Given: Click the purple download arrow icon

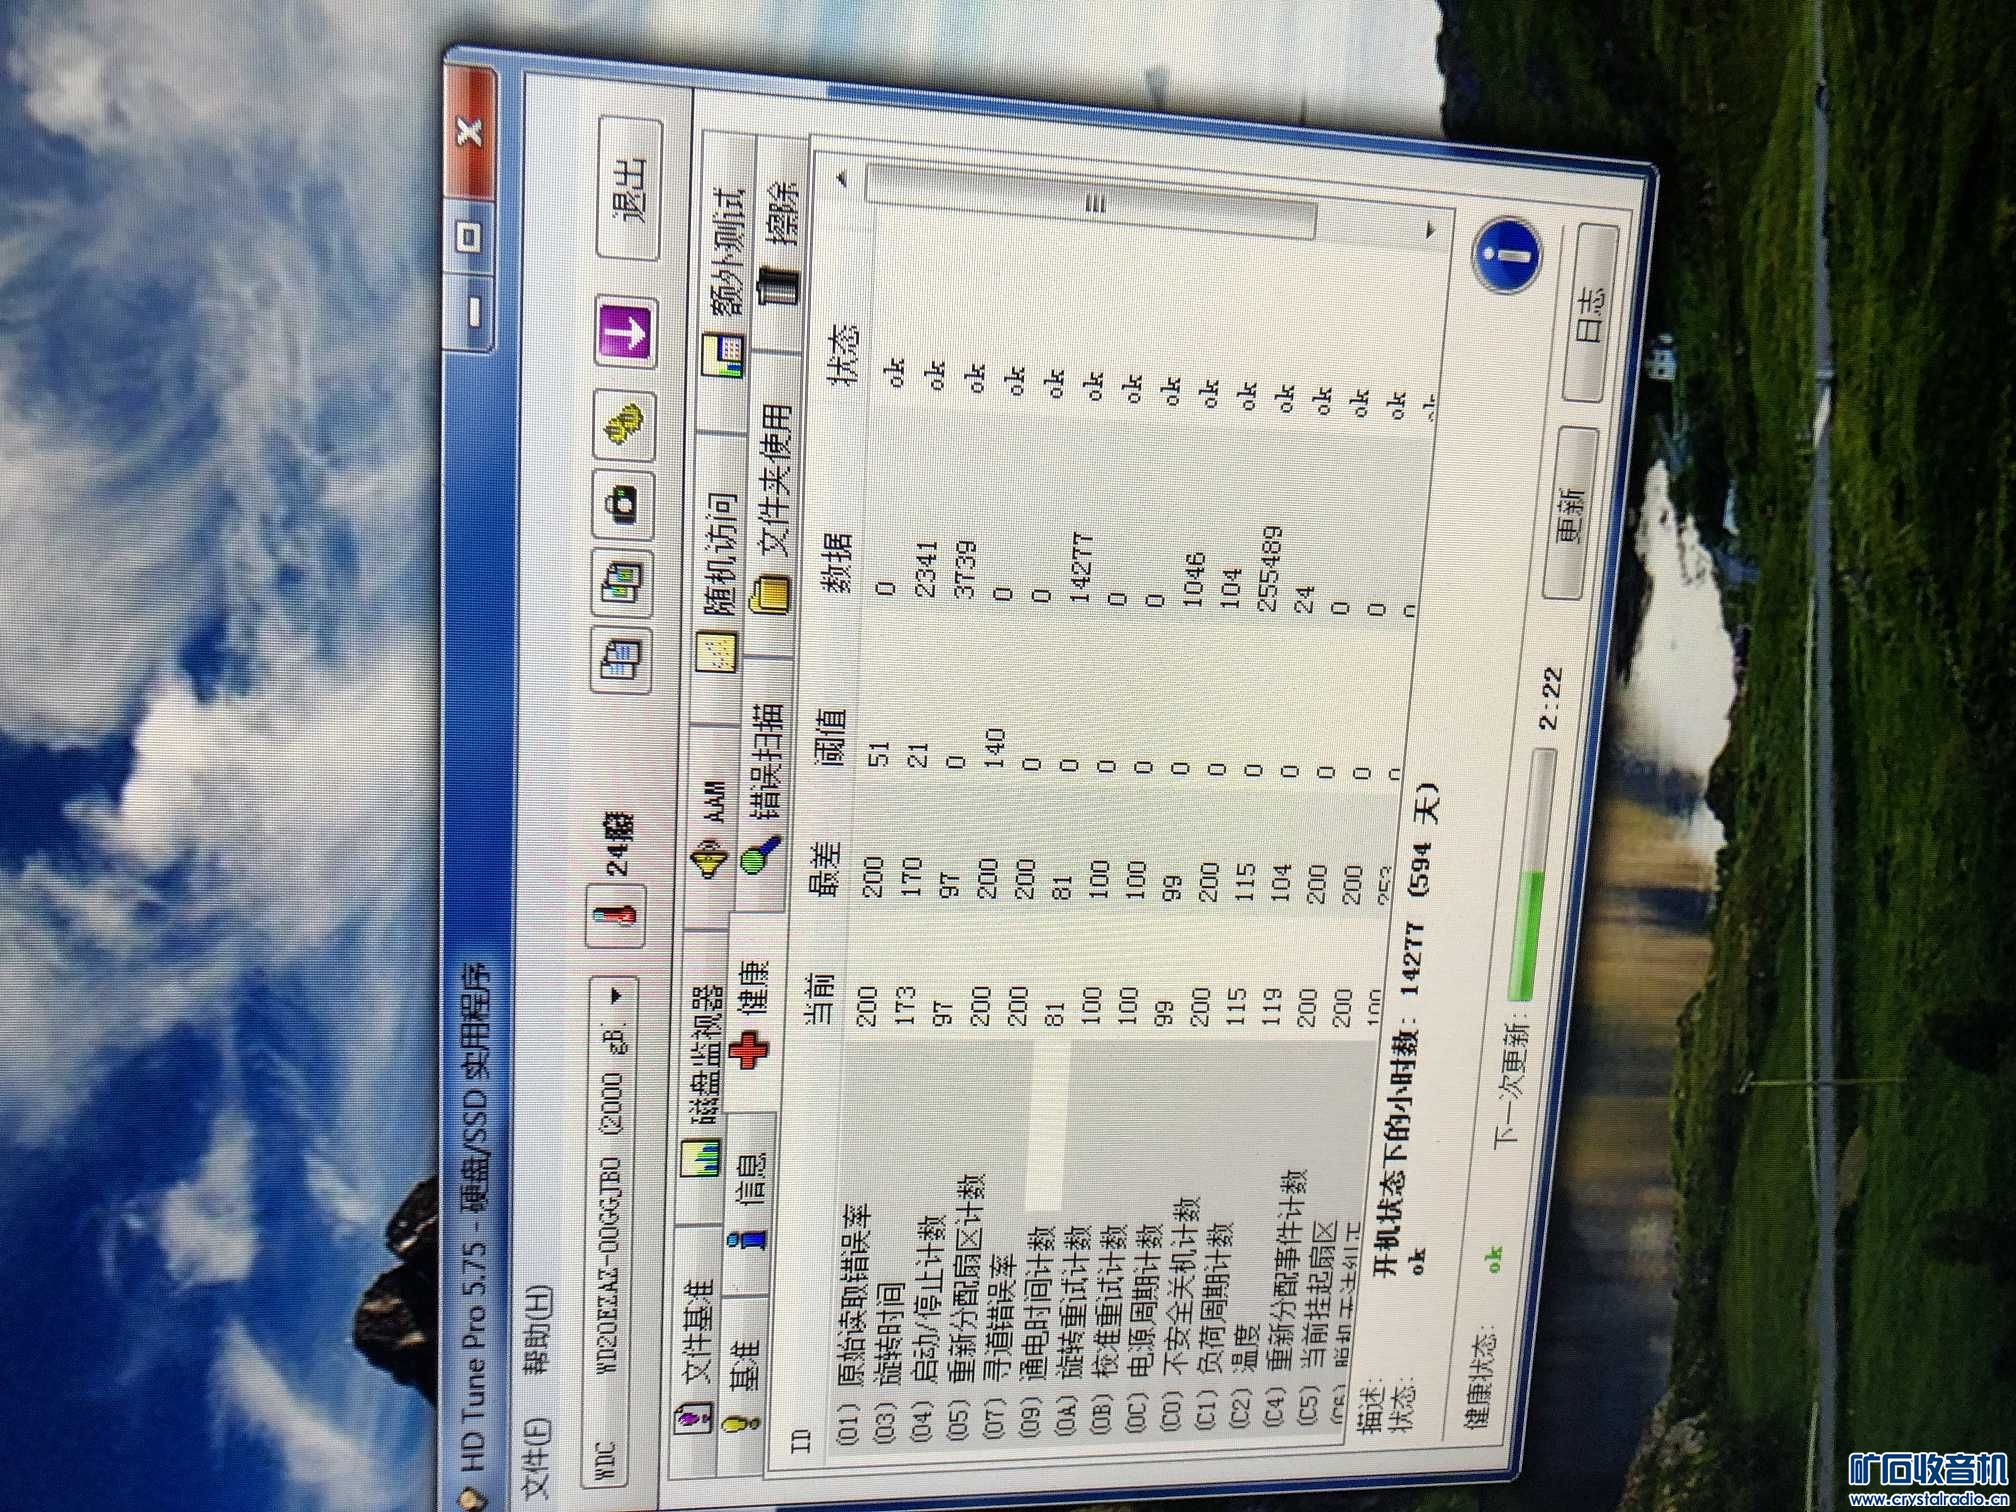Looking at the screenshot, I should pyautogui.click(x=625, y=333).
